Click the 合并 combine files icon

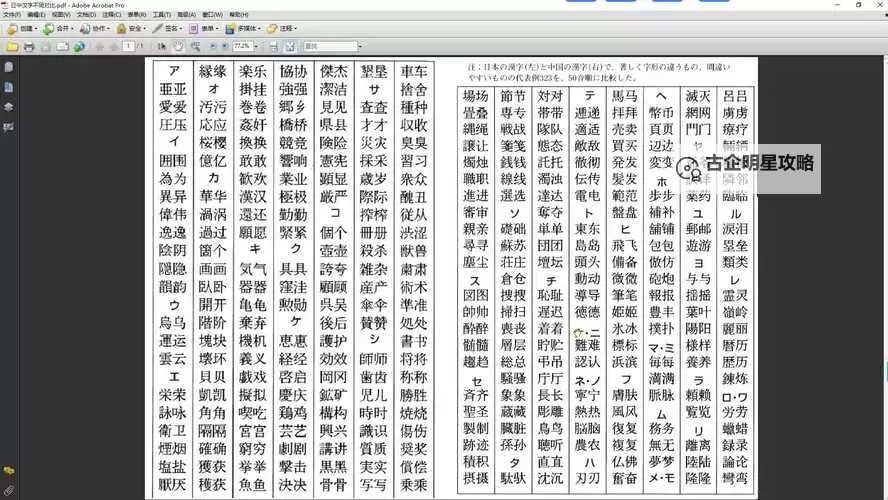pos(49,28)
